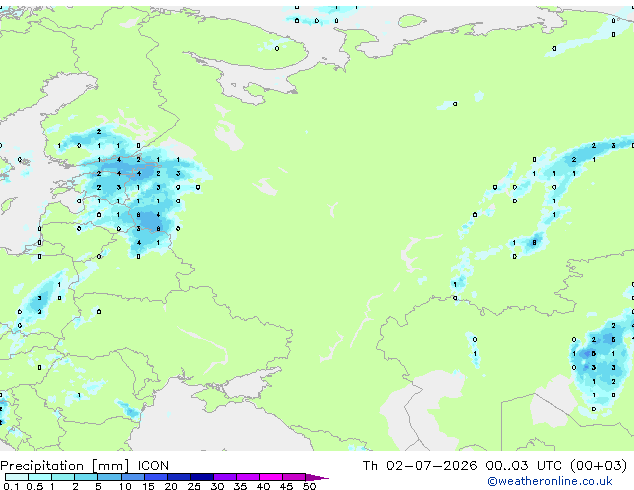Open the weatheronline.co.uk copyright link
Screen dimensions: 634x490
(x=550, y=481)
